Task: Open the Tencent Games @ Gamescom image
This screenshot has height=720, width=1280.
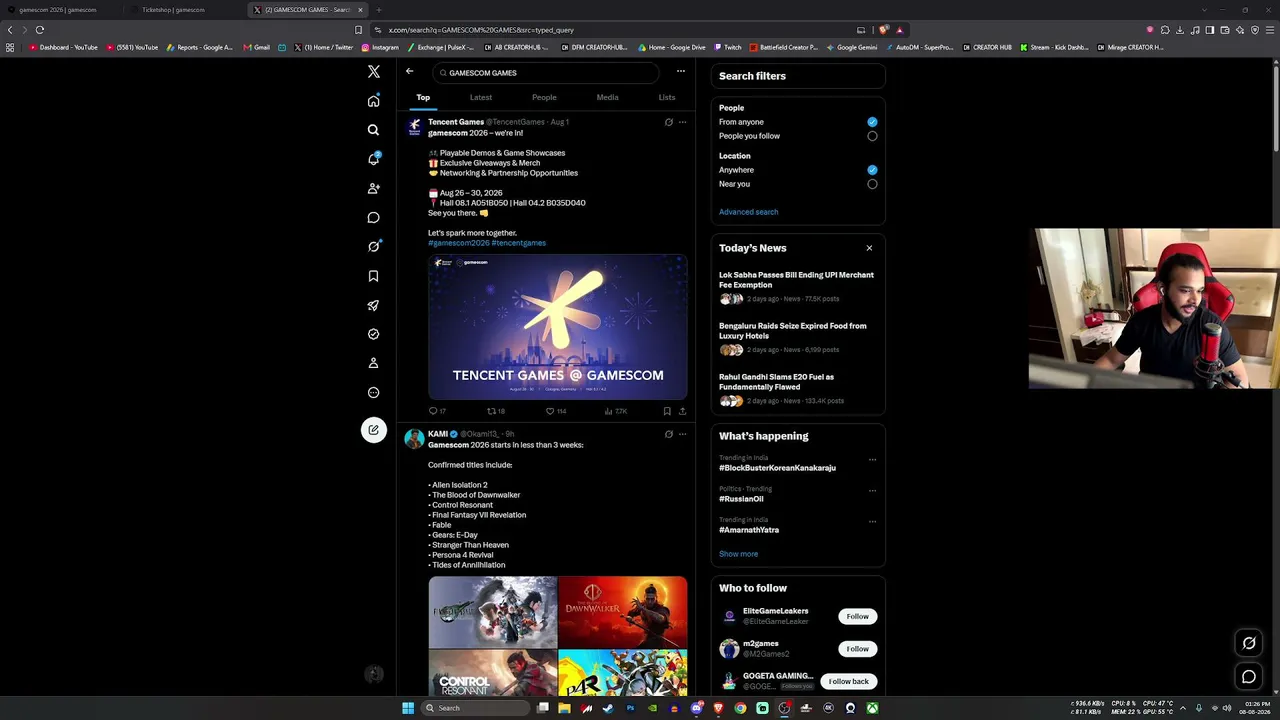Action: pyautogui.click(x=558, y=327)
